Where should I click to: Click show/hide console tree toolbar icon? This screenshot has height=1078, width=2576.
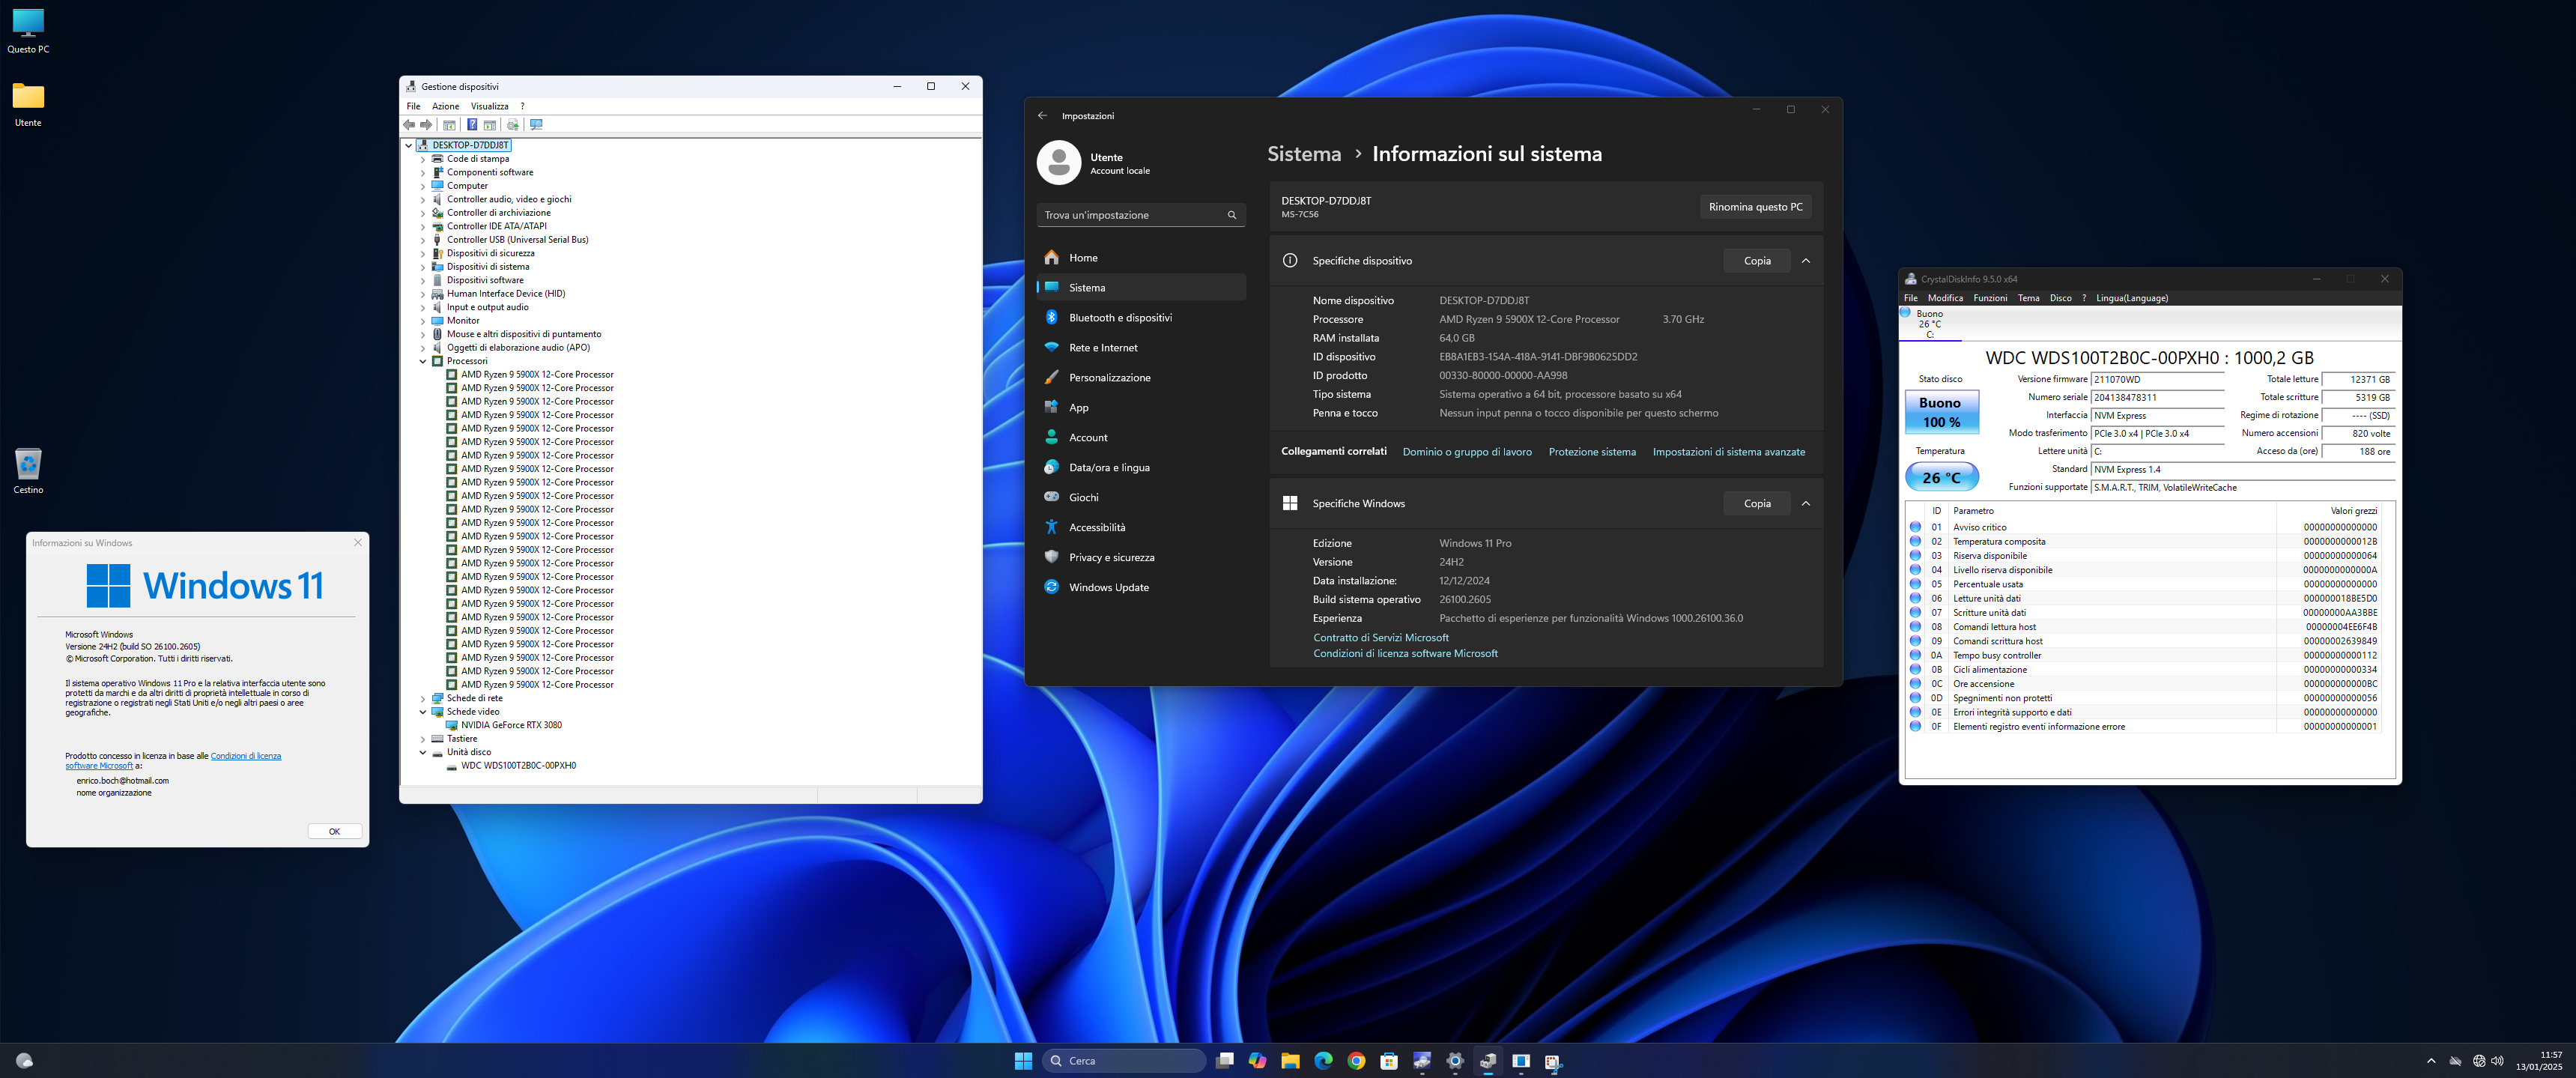tap(449, 125)
